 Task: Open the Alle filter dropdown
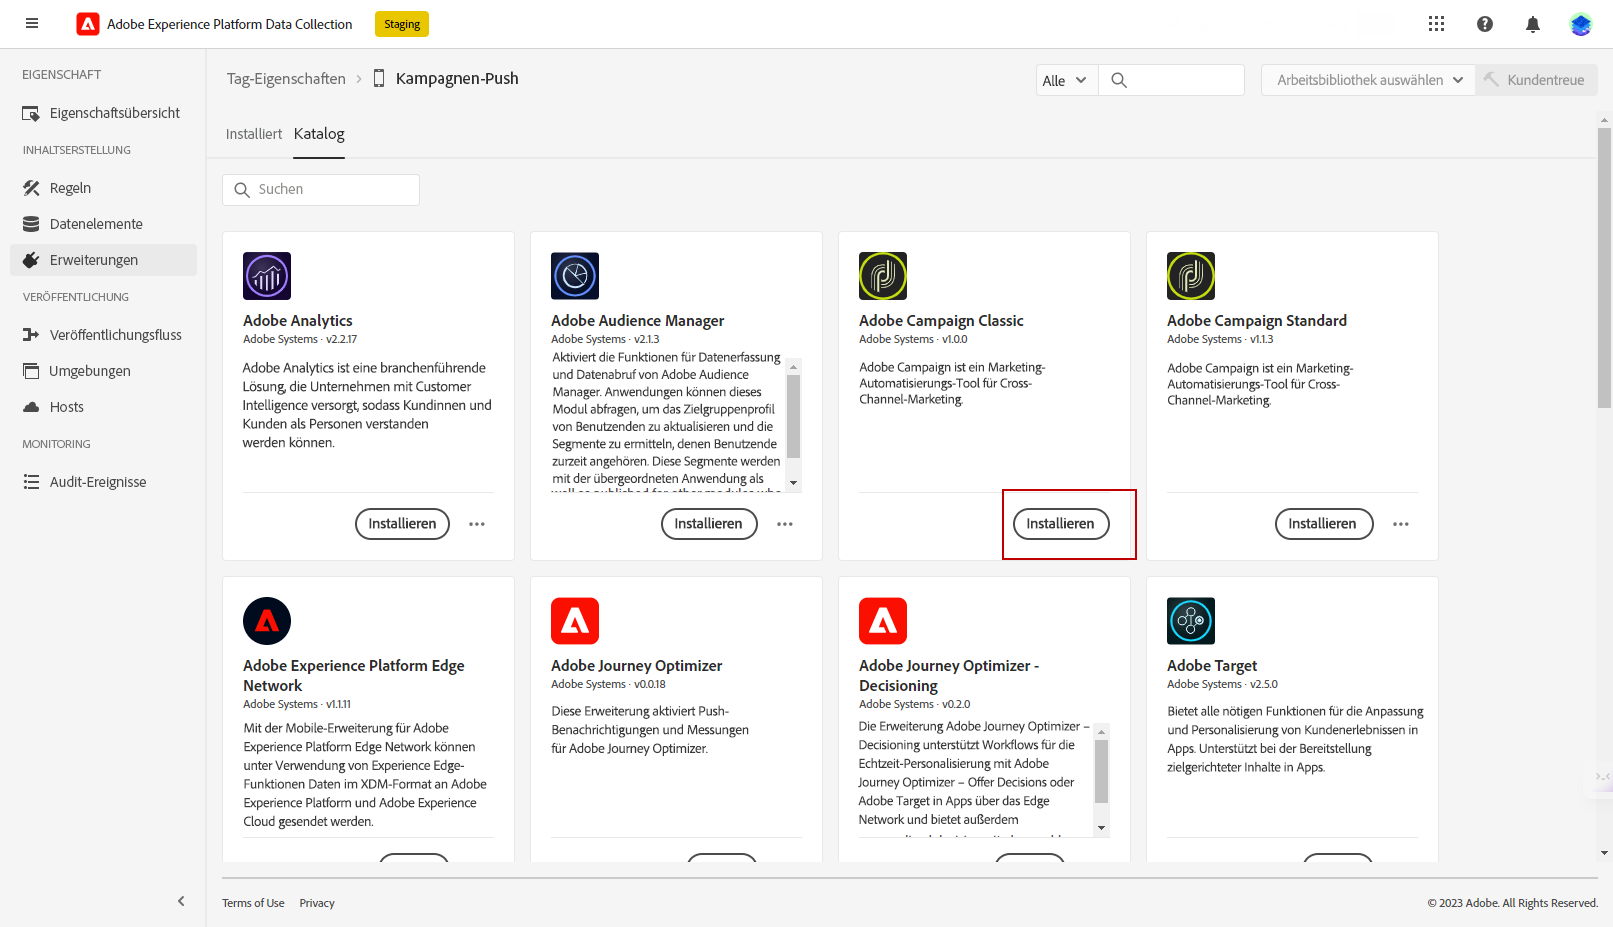pyautogui.click(x=1067, y=80)
